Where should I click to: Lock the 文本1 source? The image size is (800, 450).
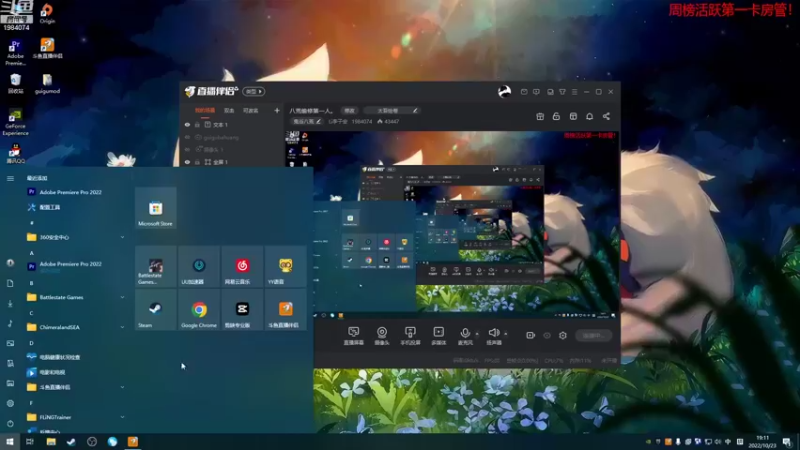click(197, 124)
